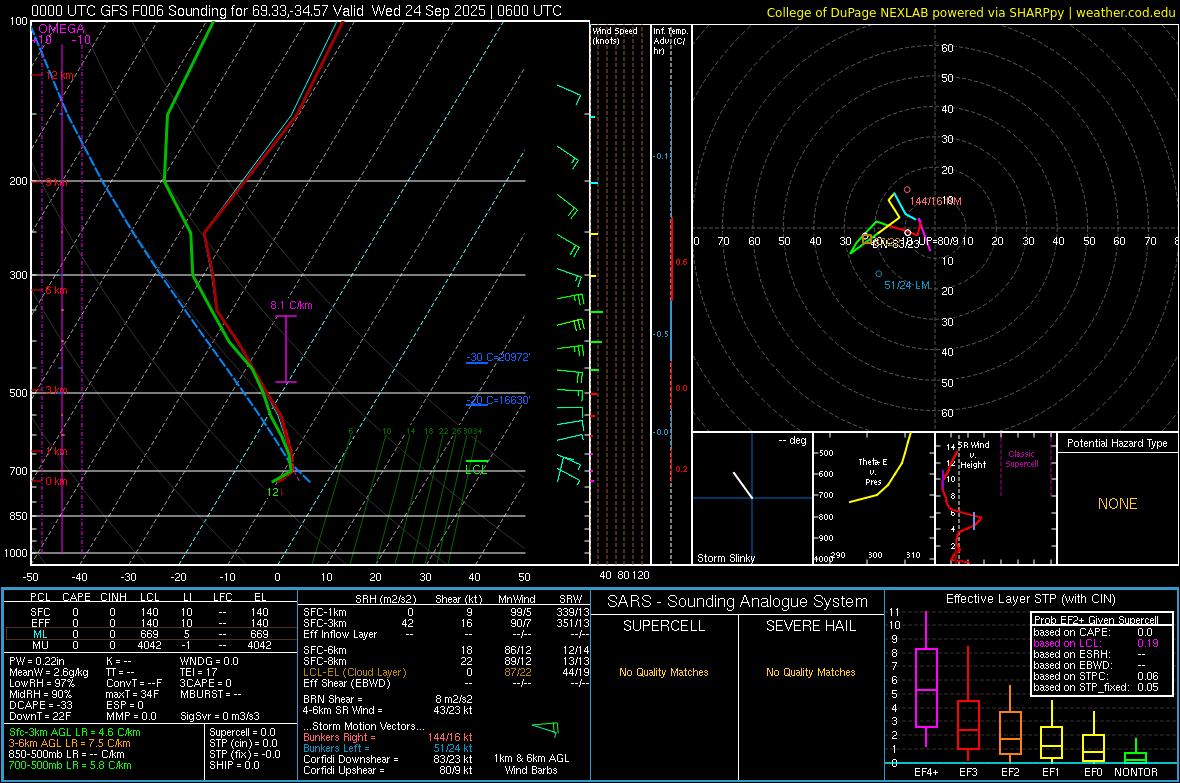The image size is (1180, 783).
Task: Click the Storm Slinky panel label
Action: coord(725,558)
